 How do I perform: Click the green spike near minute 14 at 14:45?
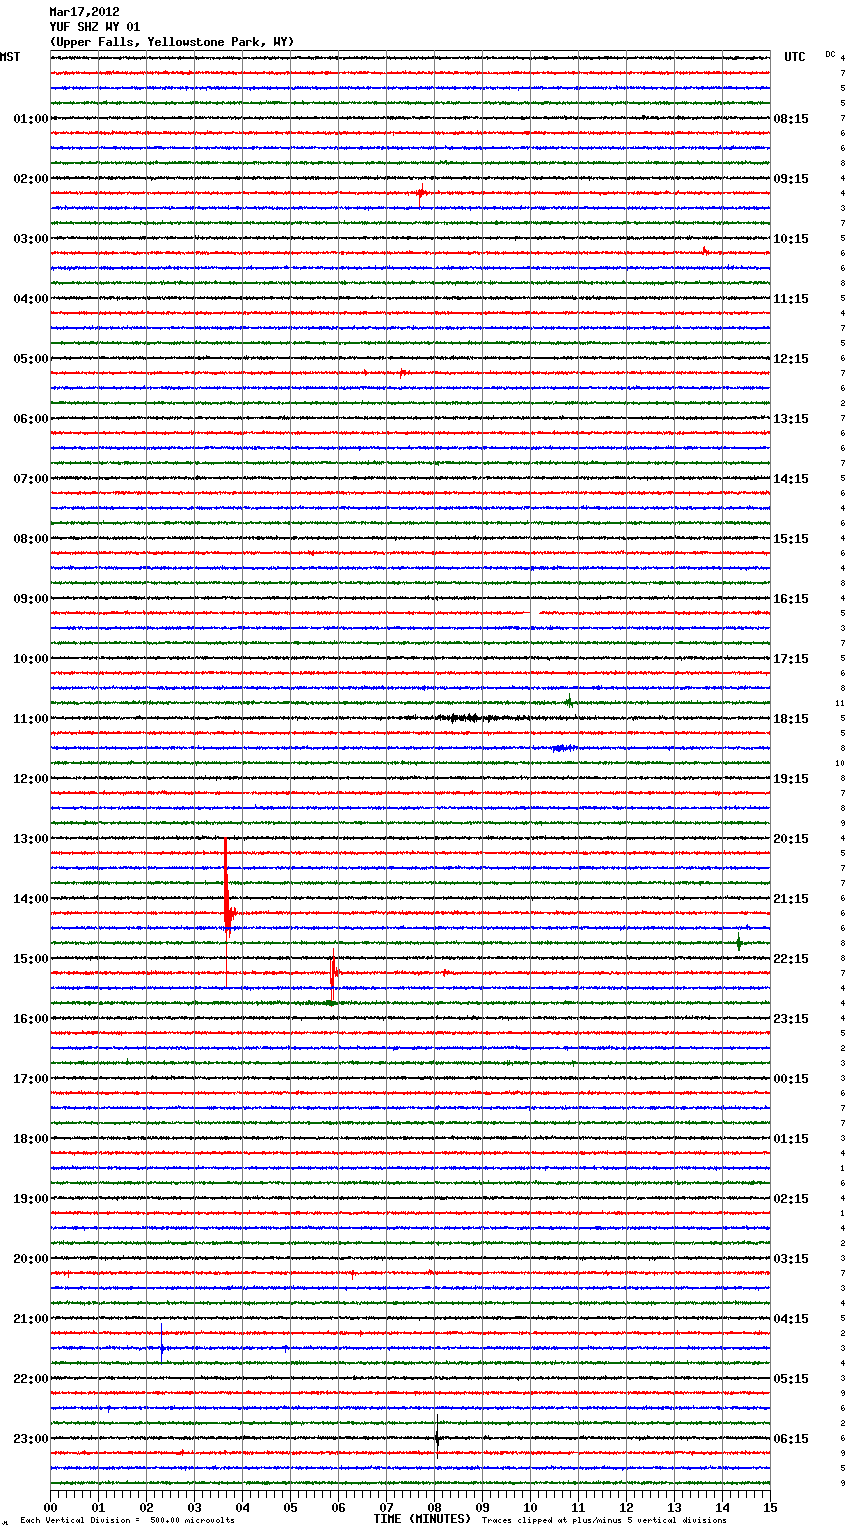coord(739,942)
